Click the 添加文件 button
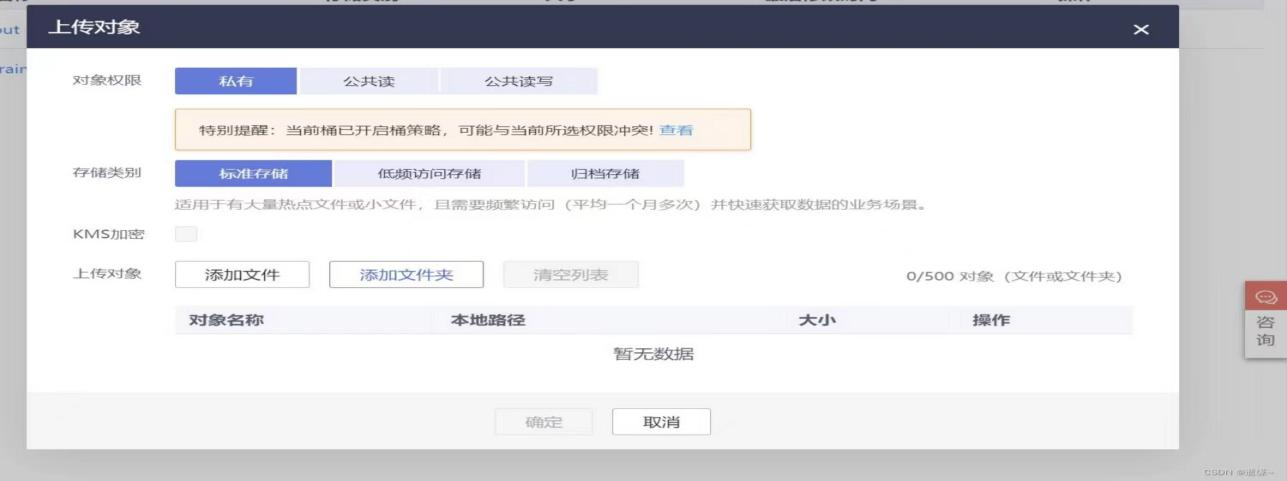 tap(242, 275)
